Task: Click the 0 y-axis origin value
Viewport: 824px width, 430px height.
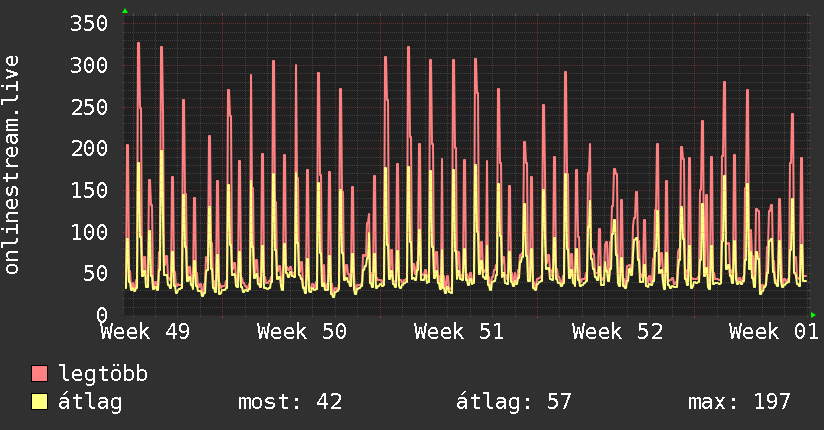Action: tap(102, 315)
